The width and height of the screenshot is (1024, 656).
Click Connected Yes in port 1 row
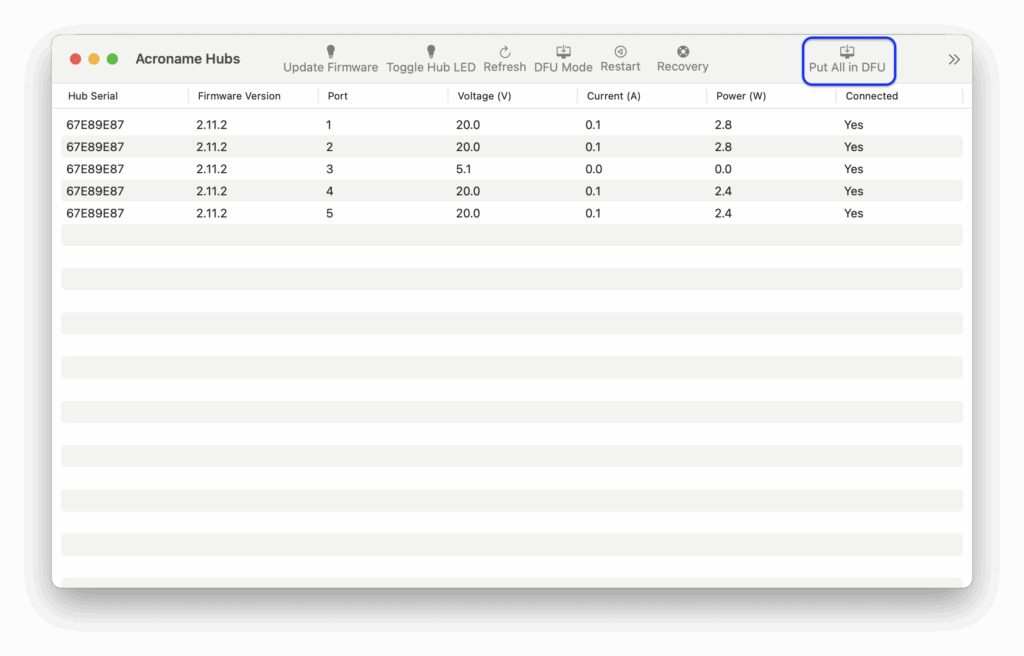tap(854, 125)
